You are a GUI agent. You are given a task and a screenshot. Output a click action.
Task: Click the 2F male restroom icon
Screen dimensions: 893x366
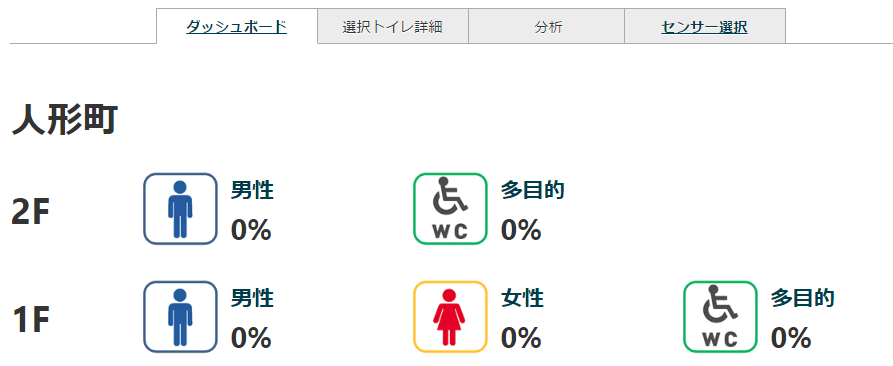pyautogui.click(x=180, y=209)
